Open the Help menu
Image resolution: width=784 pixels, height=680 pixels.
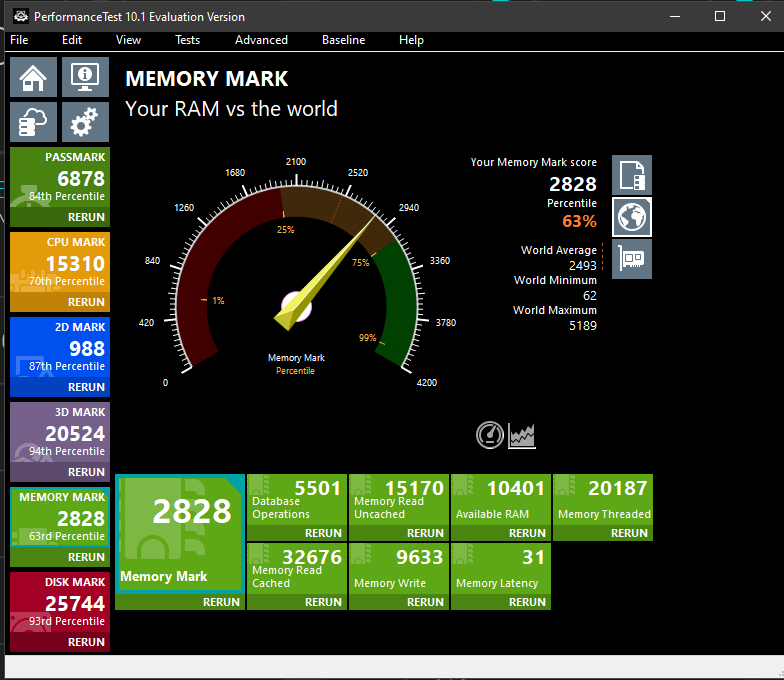pos(411,40)
